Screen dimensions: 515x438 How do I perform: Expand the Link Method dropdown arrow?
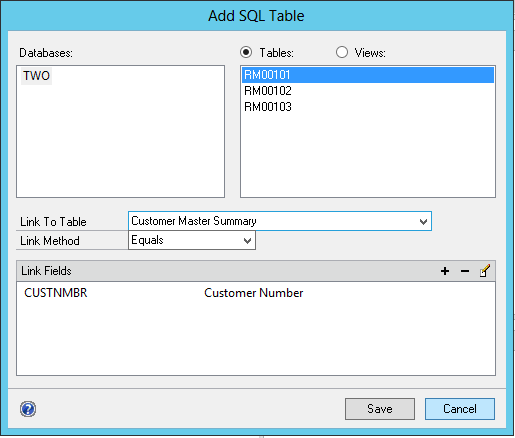tap(247, 240)
